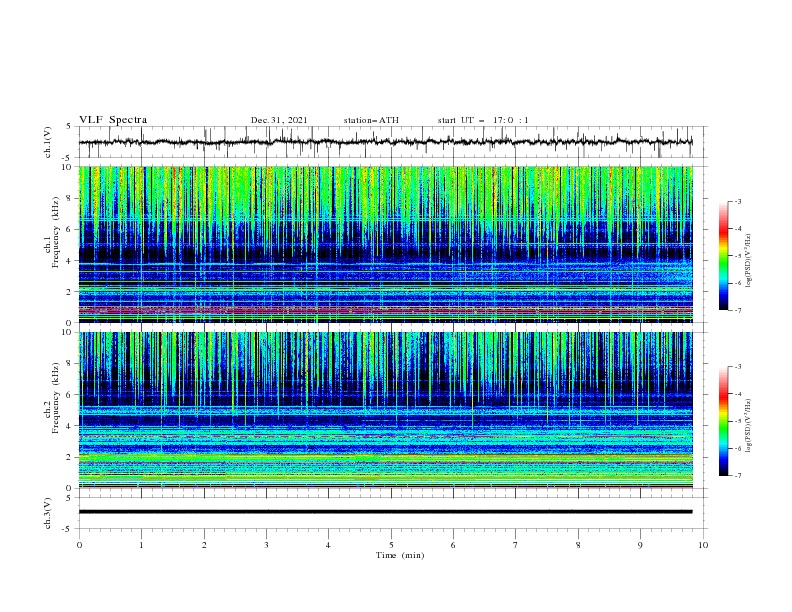Click the ch.1 spectrogram color scale bar
Image resolution: width=792 pixels, height=612 pixels.
[x=723, y=256]
